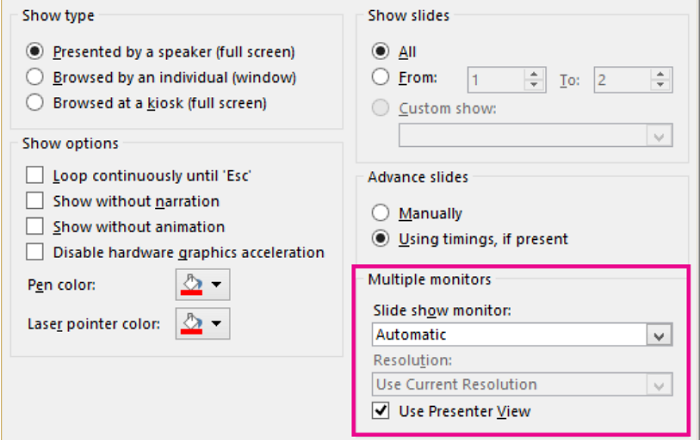Decrease the To slide number spinner
This screenshot has width=700, height=440.
(x=659, y=85)
